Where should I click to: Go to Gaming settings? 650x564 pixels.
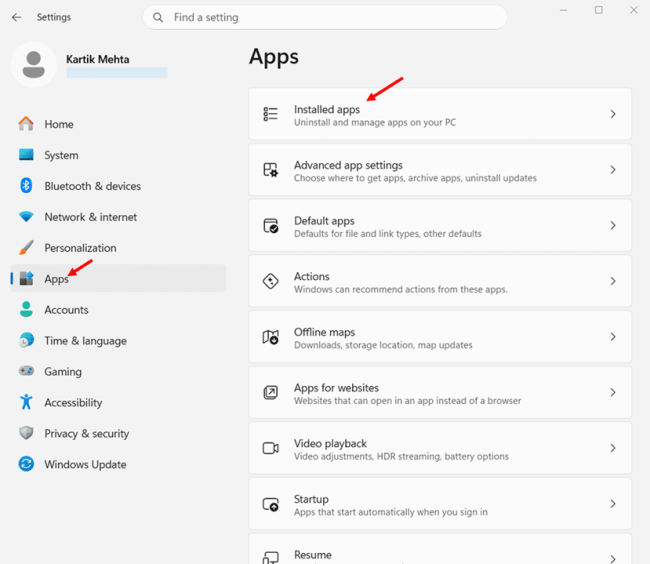tap(119, 371)
